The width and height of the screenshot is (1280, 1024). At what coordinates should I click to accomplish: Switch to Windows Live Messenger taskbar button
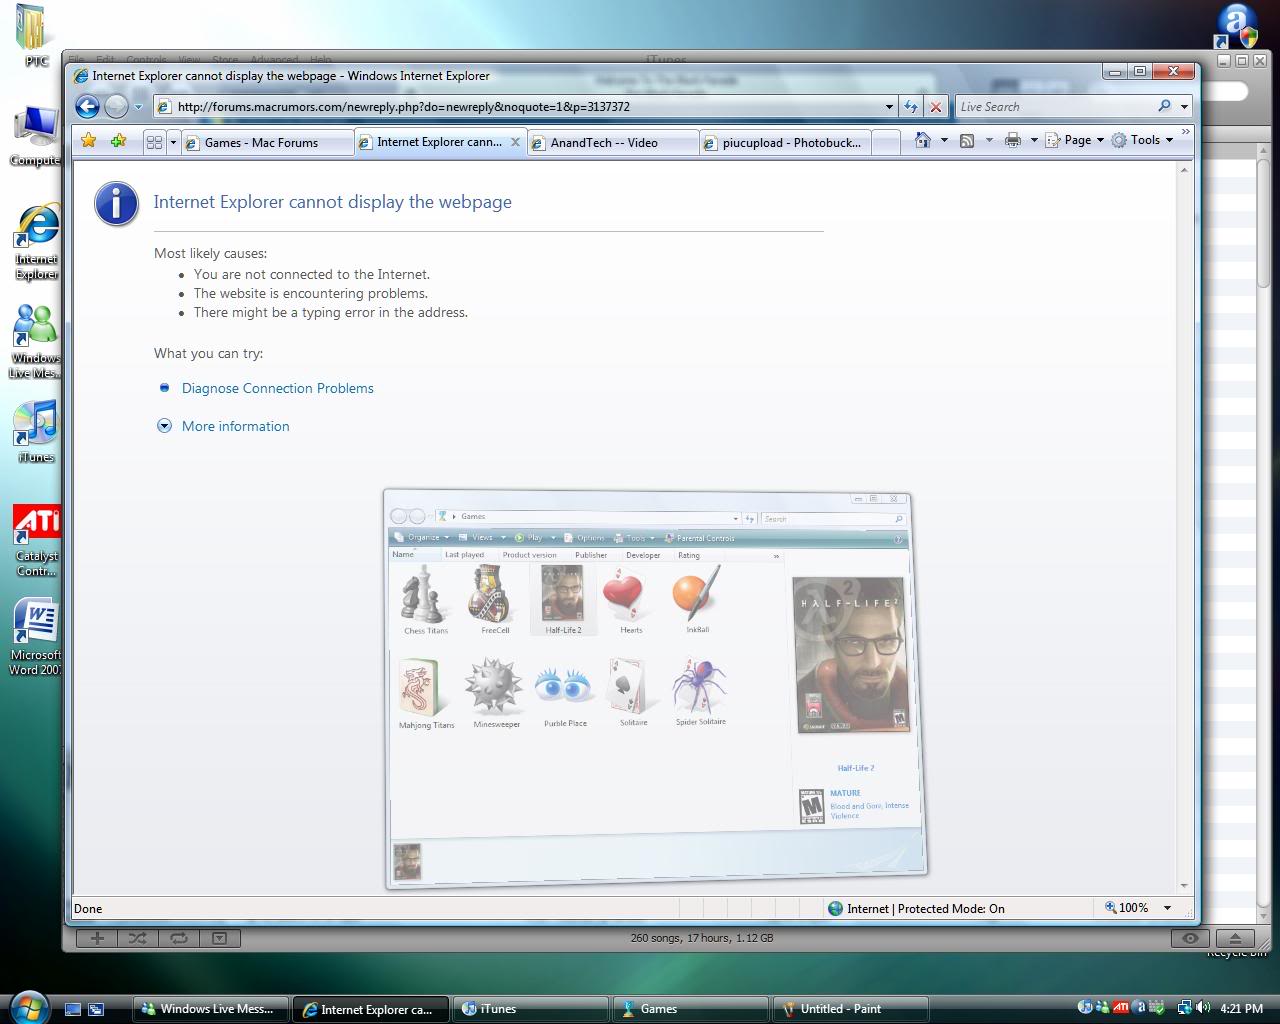point(211,1009)
